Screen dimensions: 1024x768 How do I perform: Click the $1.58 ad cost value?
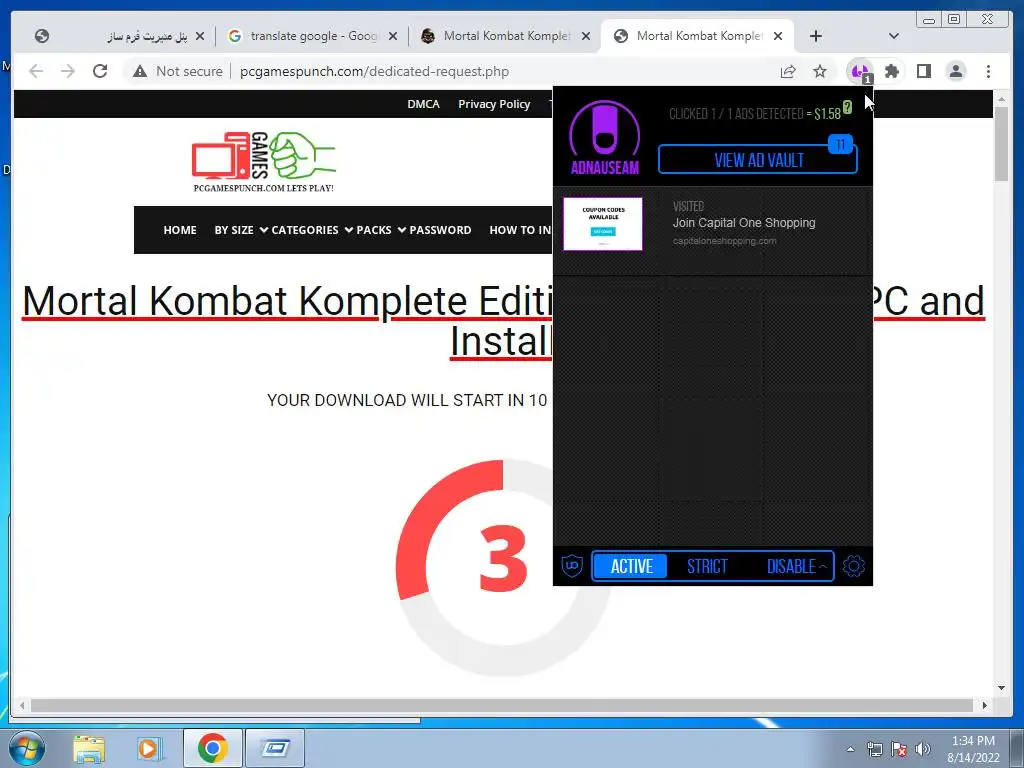pos(827,114)
